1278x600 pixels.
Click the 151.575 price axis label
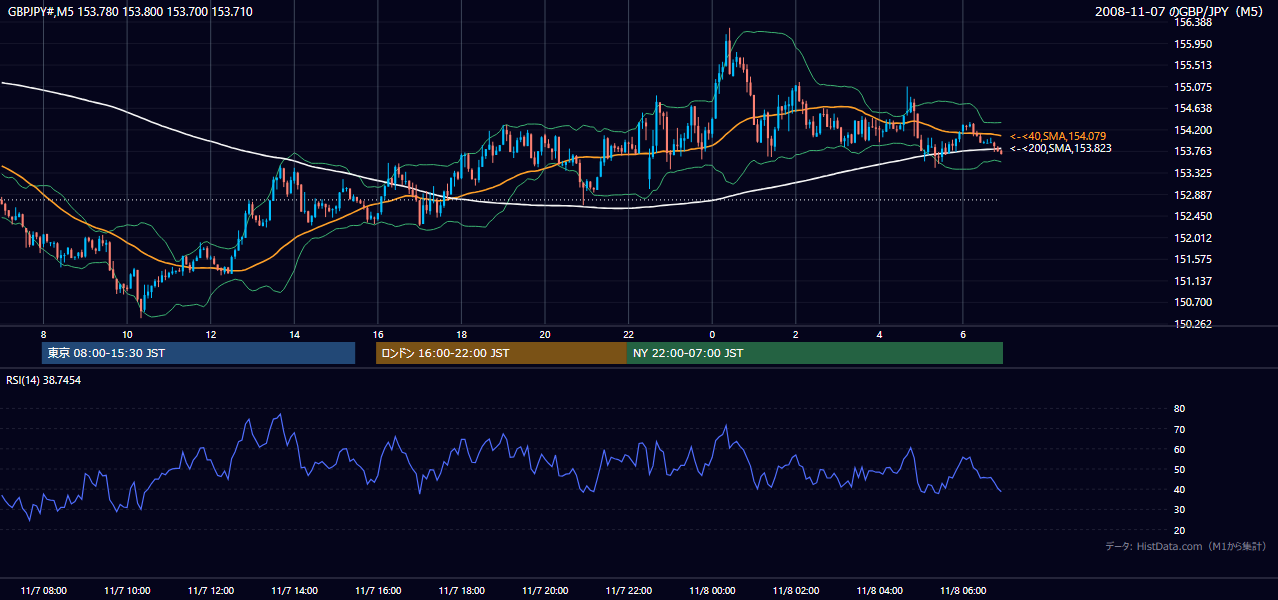click(x=1194, y=259)
